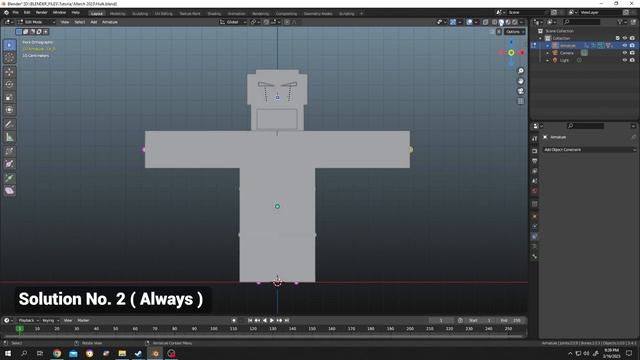Open the Add Object Constraint dropdown
The image size is (640, 360).
coord(589,150)
